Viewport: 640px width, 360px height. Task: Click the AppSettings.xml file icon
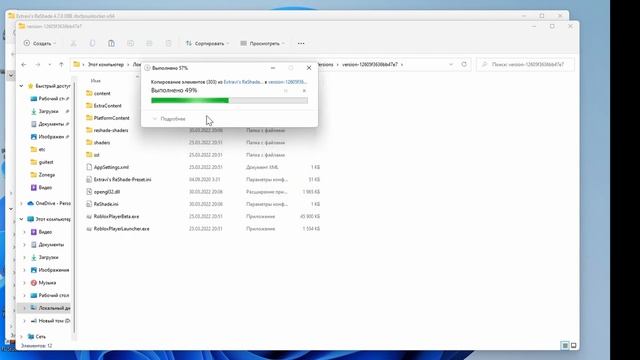click(89, 167)
